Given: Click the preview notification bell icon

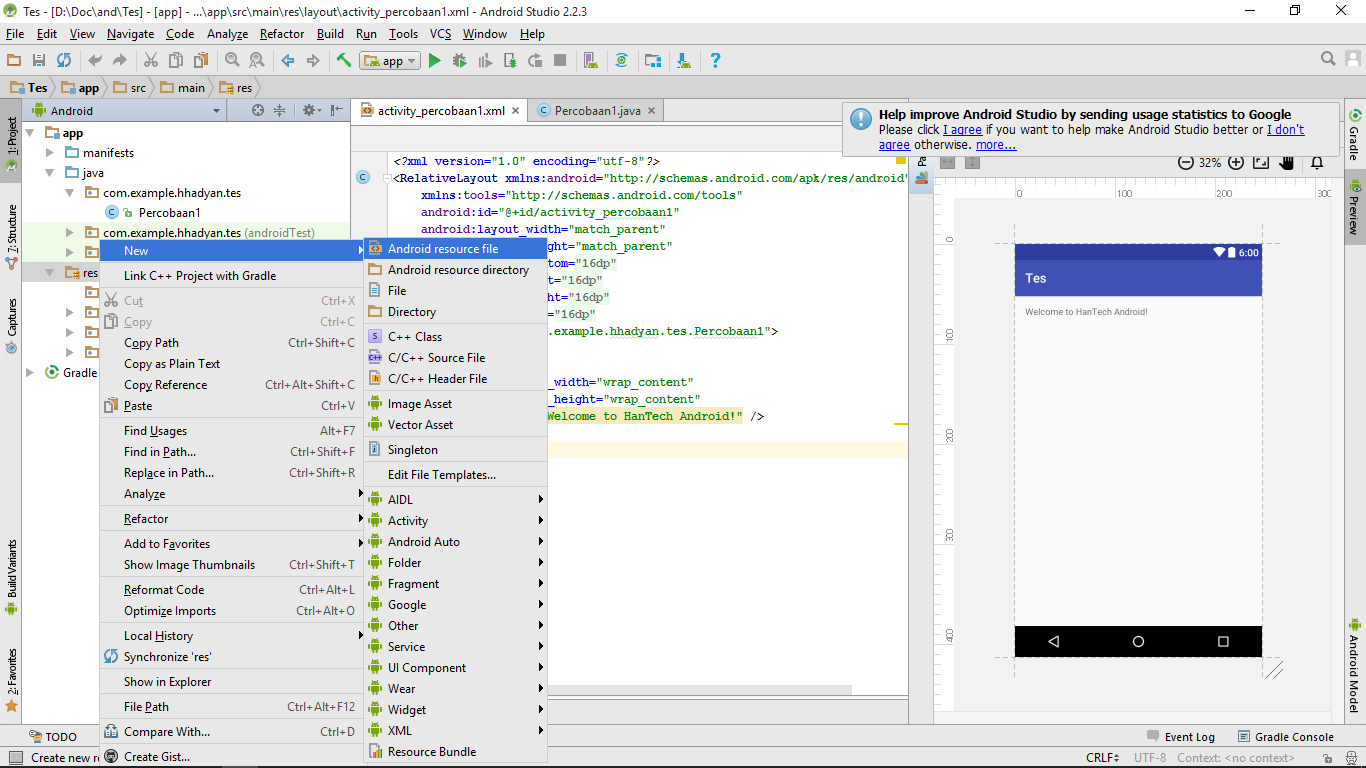Looking at the screenshot, I should pos(1317,162).
